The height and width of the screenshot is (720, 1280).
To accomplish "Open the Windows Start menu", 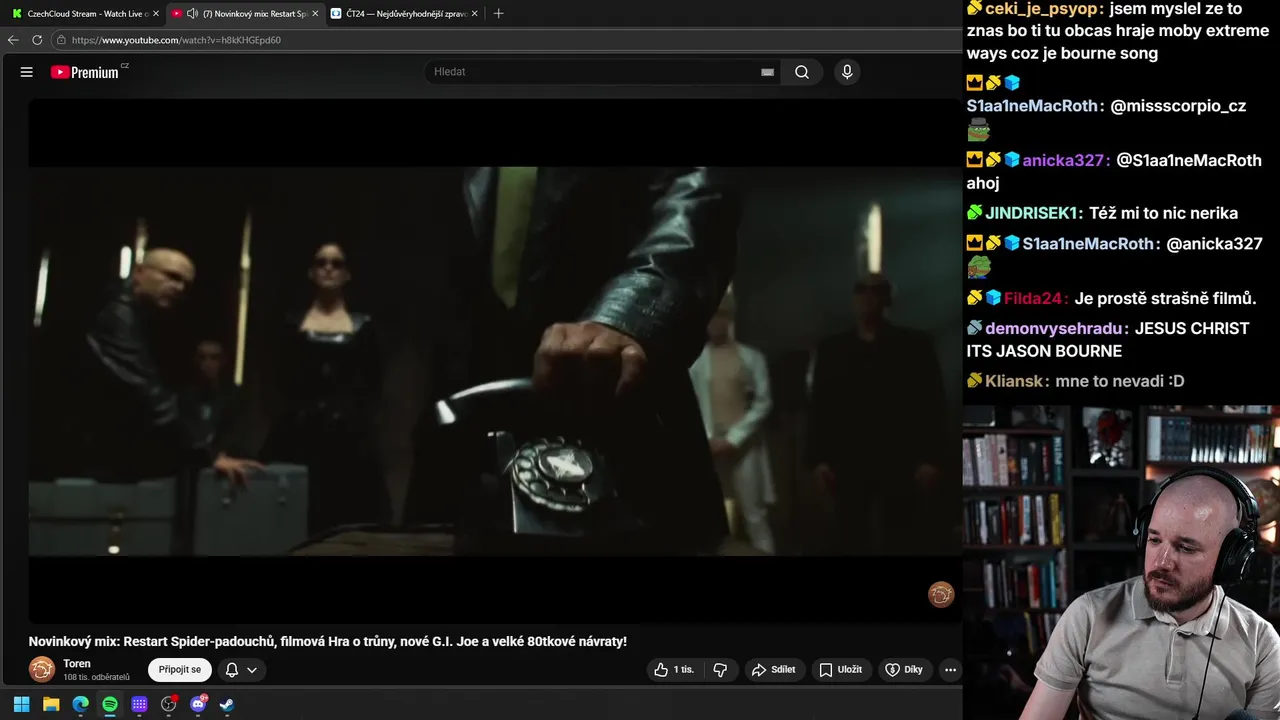I will coord(21,704).
